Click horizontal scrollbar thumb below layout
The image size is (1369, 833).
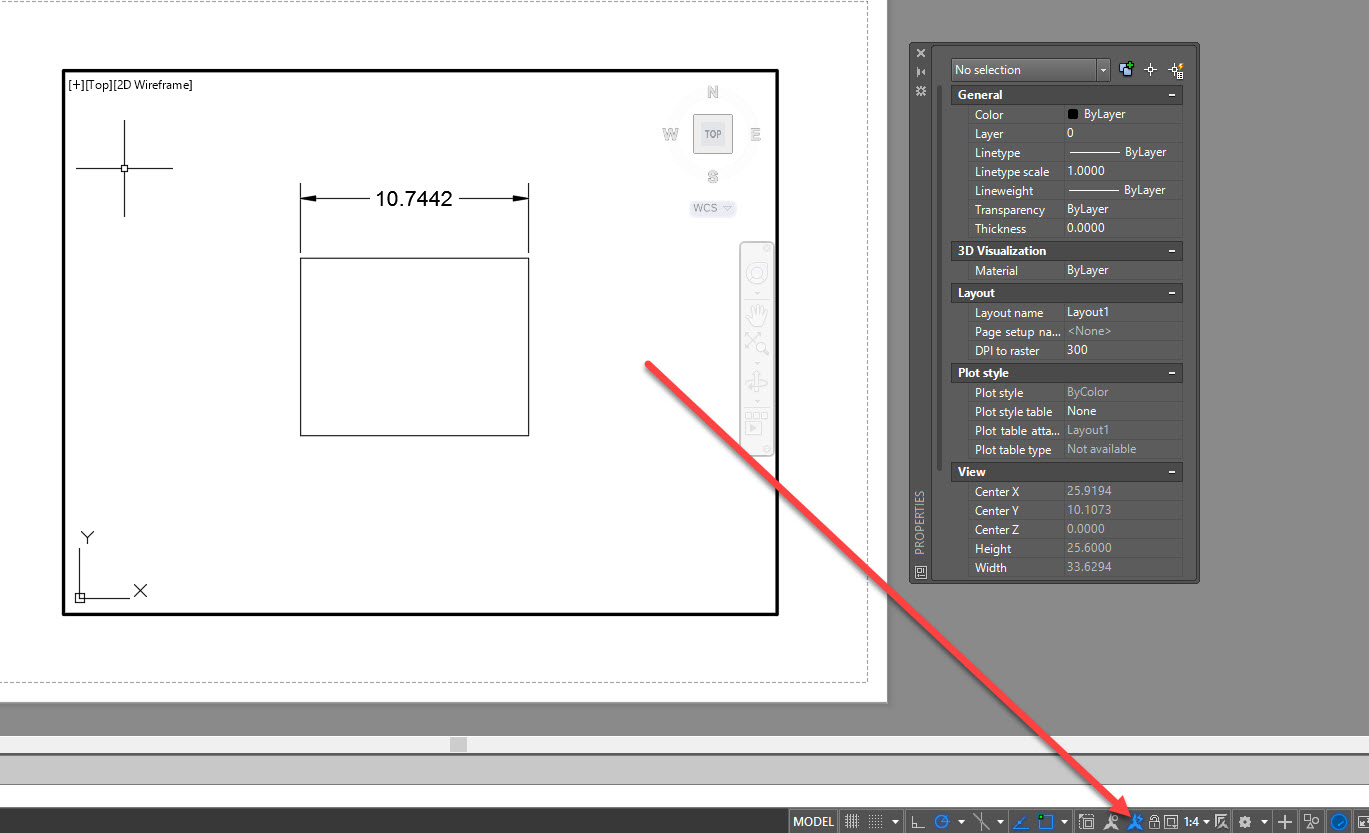pyautogui.click(x=458, y=744)
